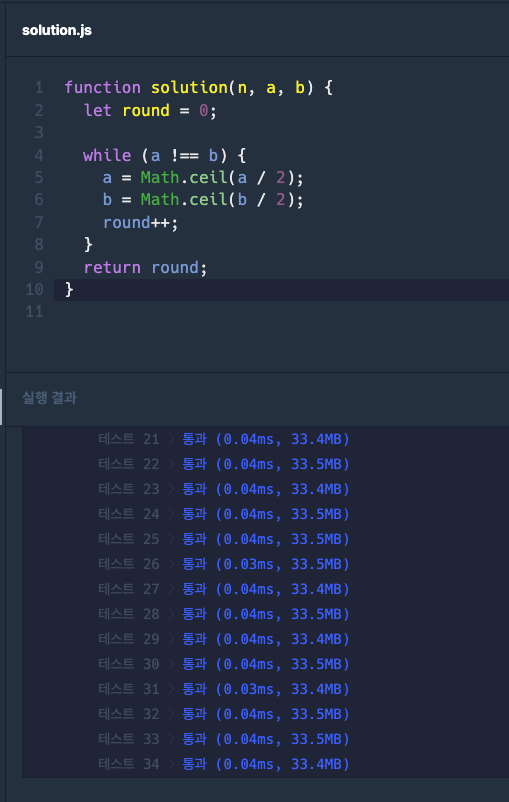Click the 'let round = 0;' line
The height and width of the screenshot is (802, 509).
[150, 110]
